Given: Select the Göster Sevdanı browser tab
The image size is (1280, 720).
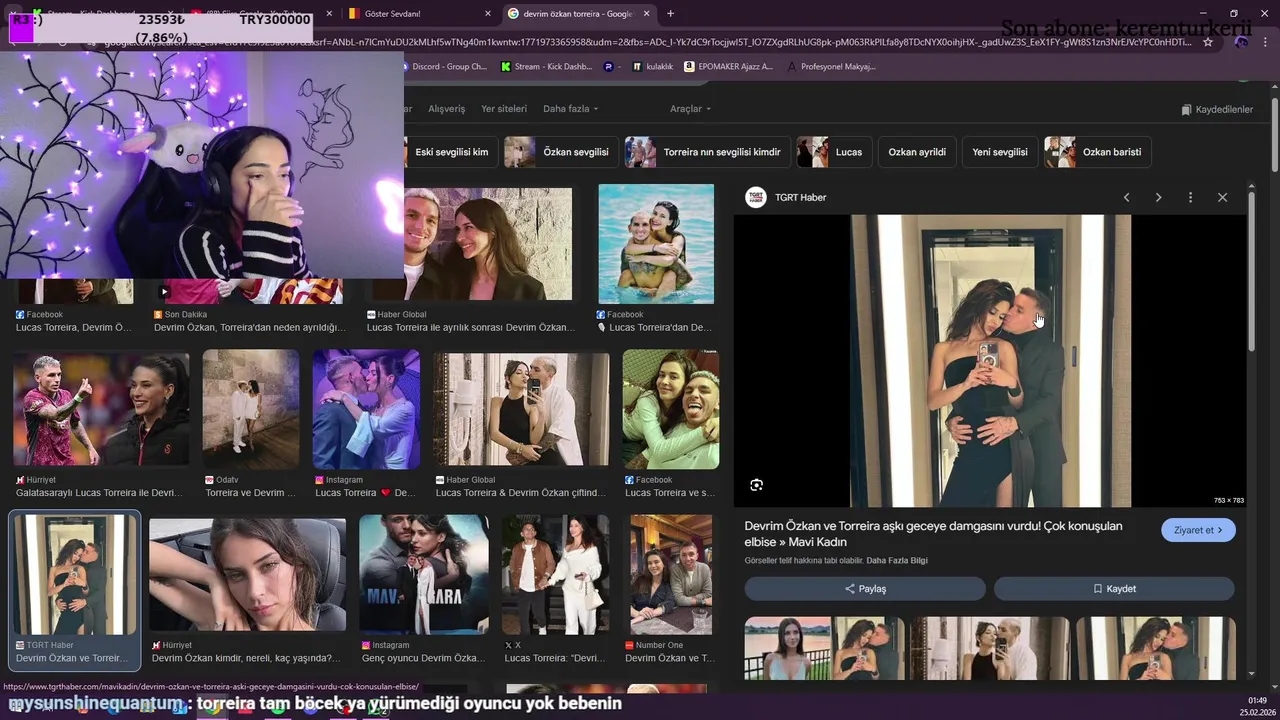Looking at the screenshot, I should pyautogui.click(x=418, y=13).
